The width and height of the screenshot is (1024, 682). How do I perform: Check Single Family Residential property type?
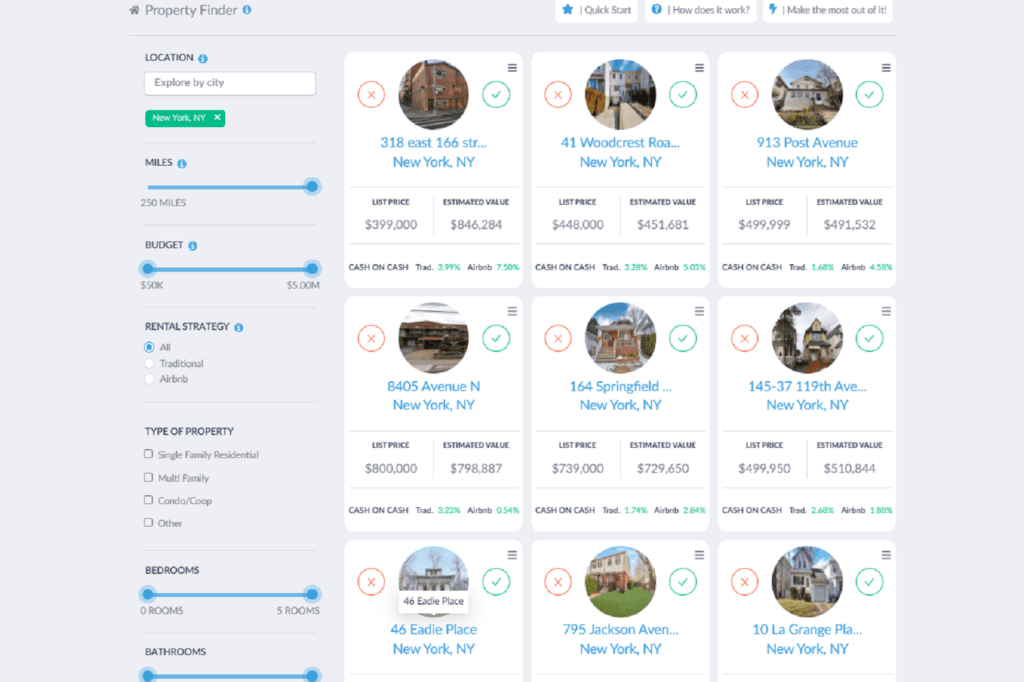click(149, 455)
